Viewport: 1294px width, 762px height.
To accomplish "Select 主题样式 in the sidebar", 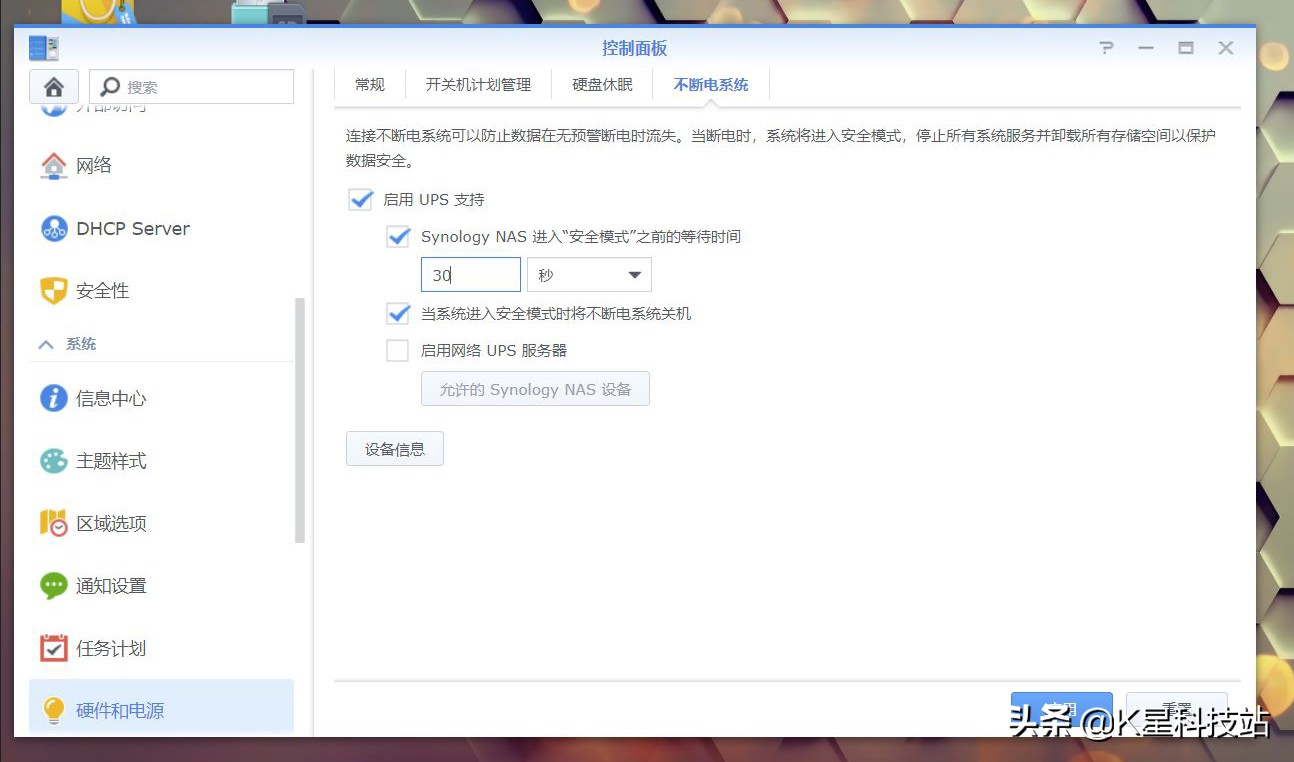I will point(110,460).
